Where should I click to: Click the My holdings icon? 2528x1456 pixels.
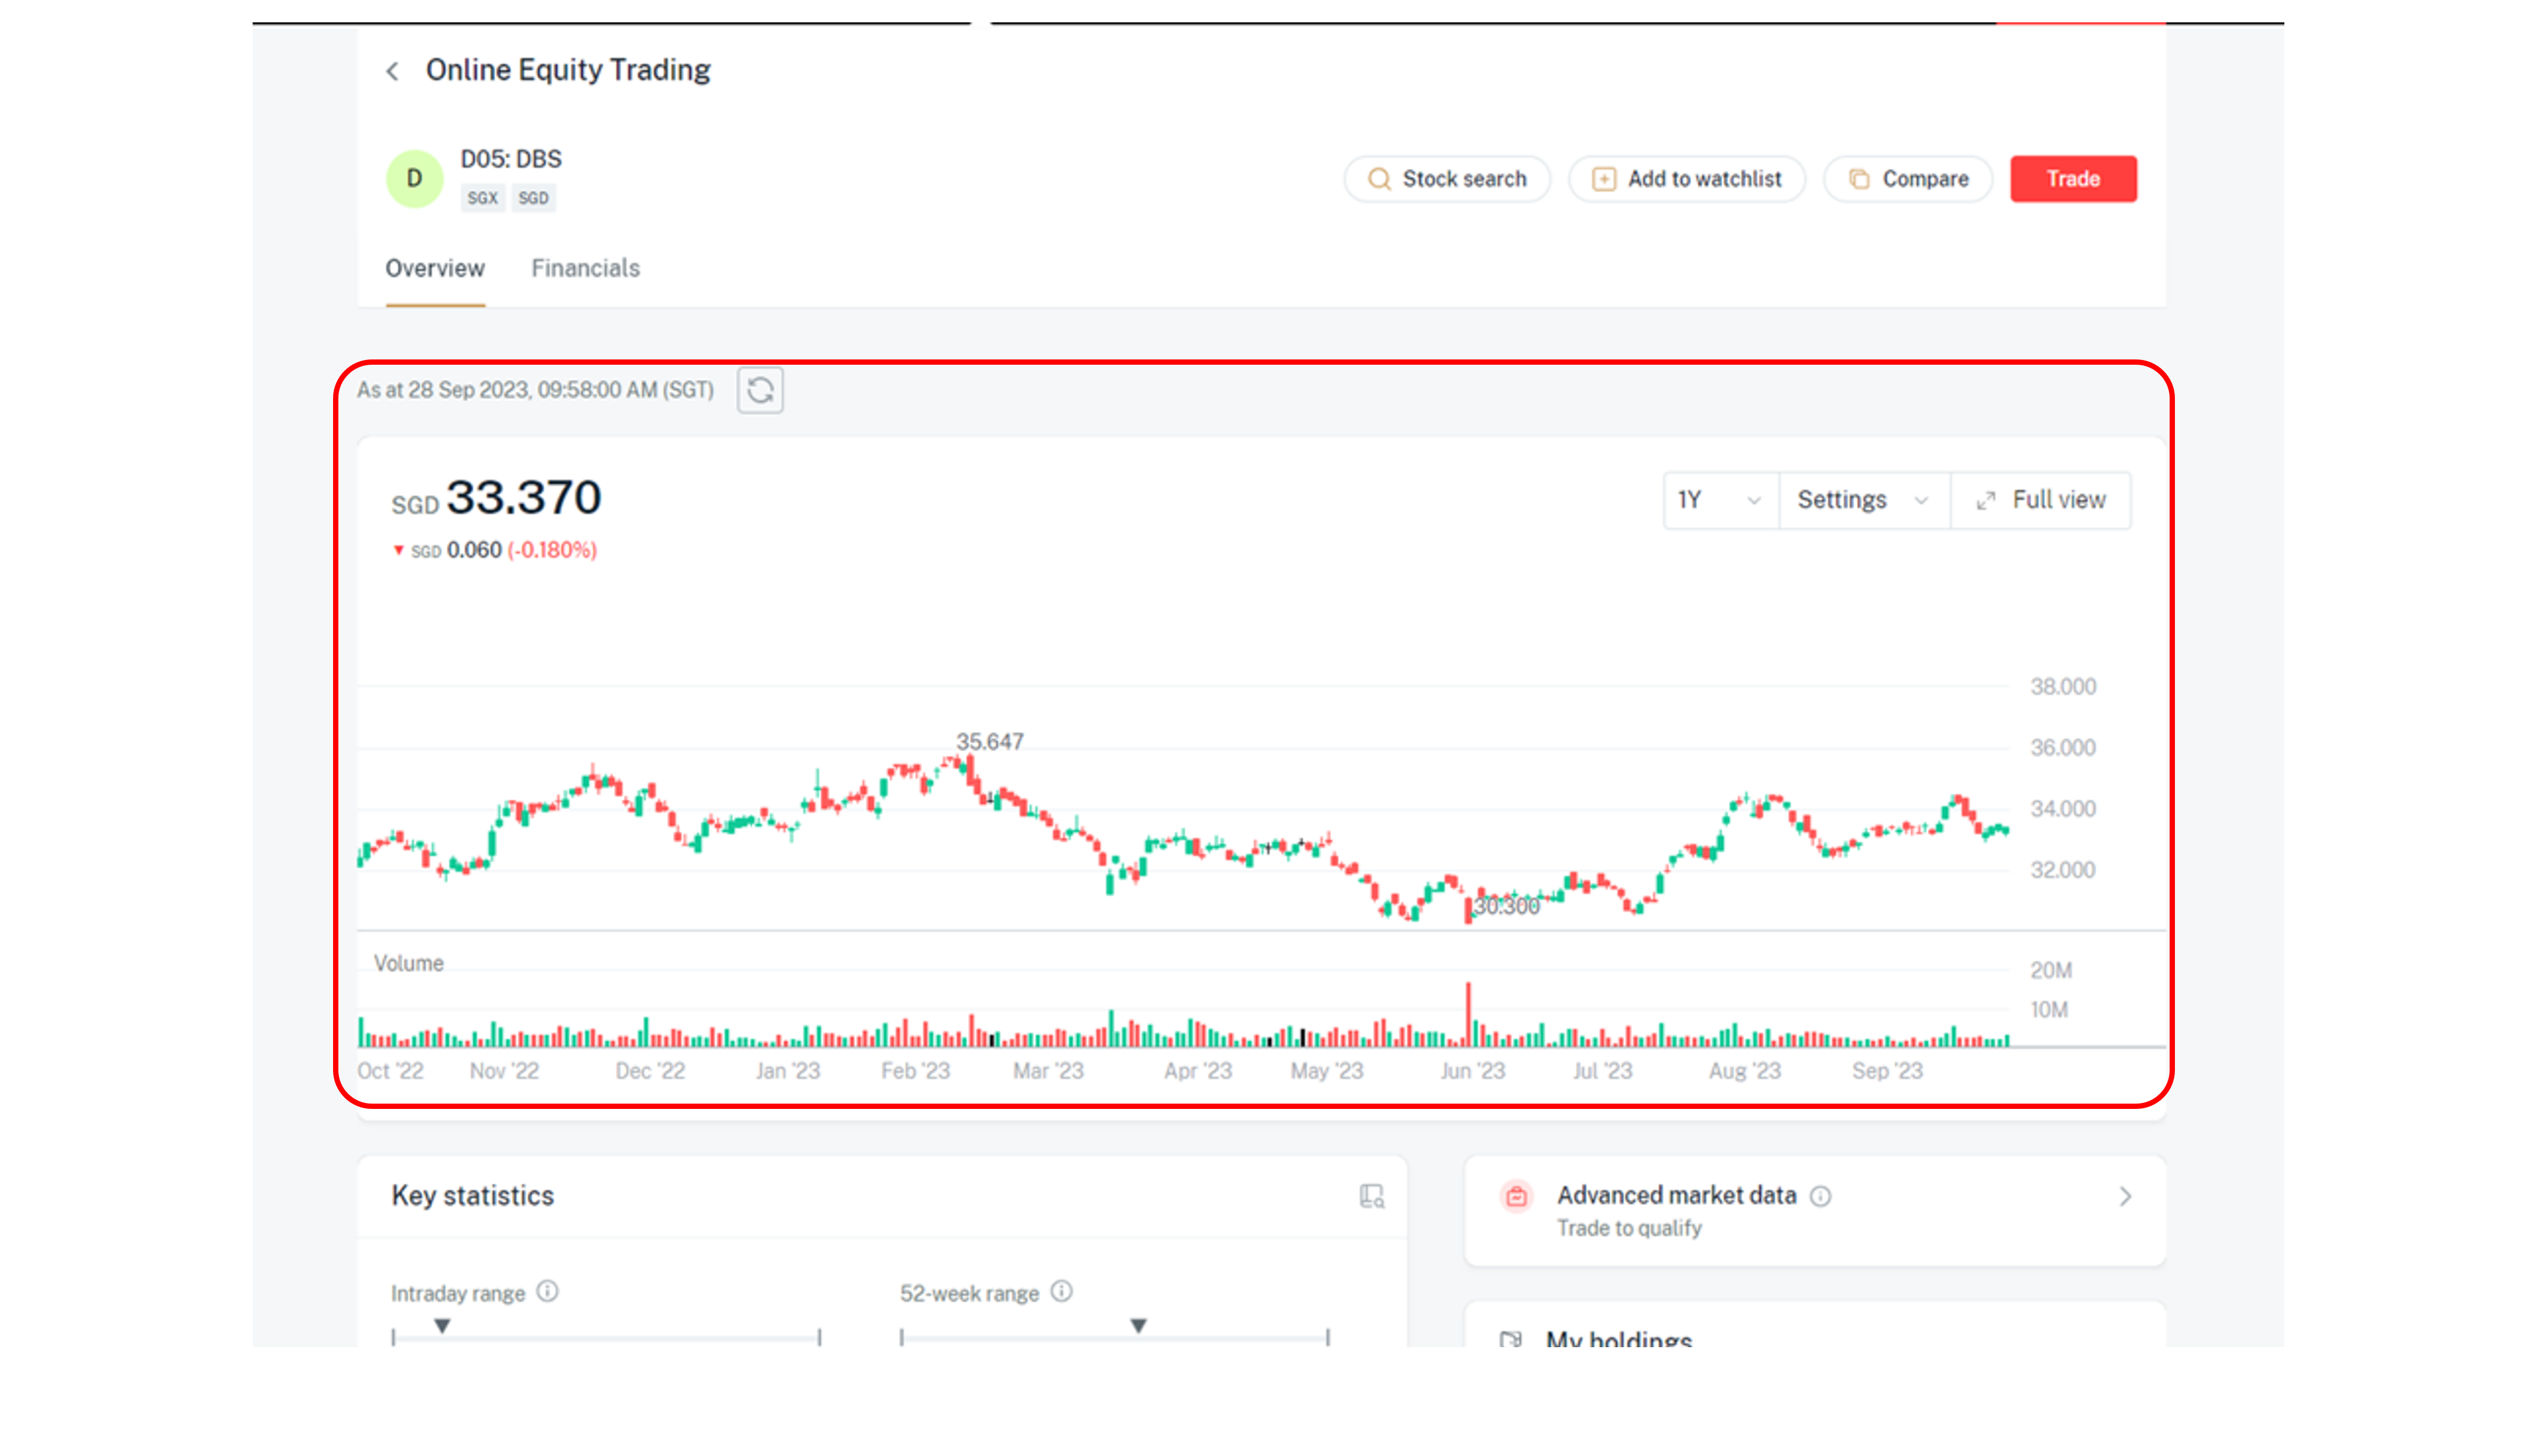(1510, 1340)
